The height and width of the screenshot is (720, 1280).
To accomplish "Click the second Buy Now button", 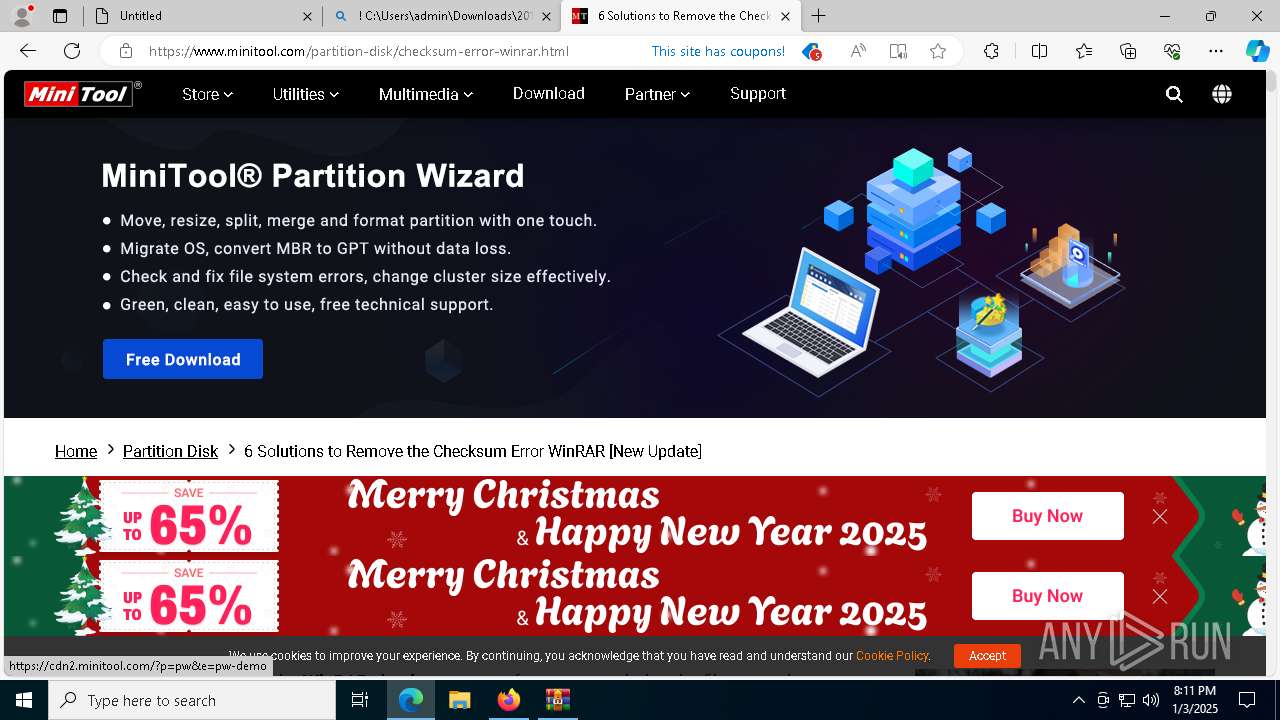I will [x=1048, y=596].
